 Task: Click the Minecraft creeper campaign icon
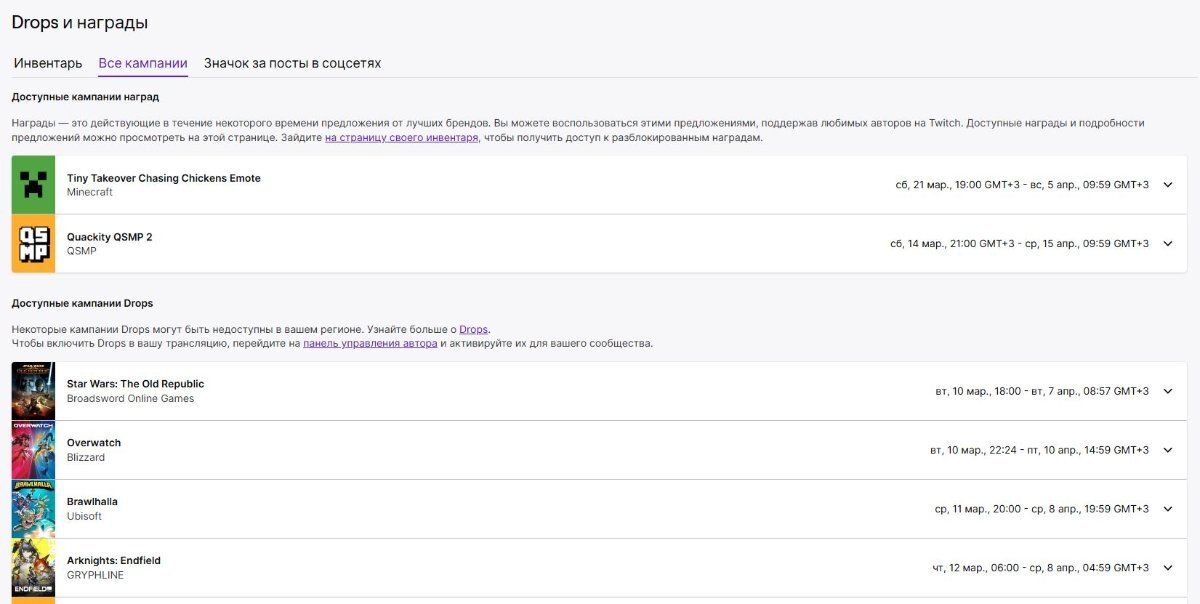point(33,185)
